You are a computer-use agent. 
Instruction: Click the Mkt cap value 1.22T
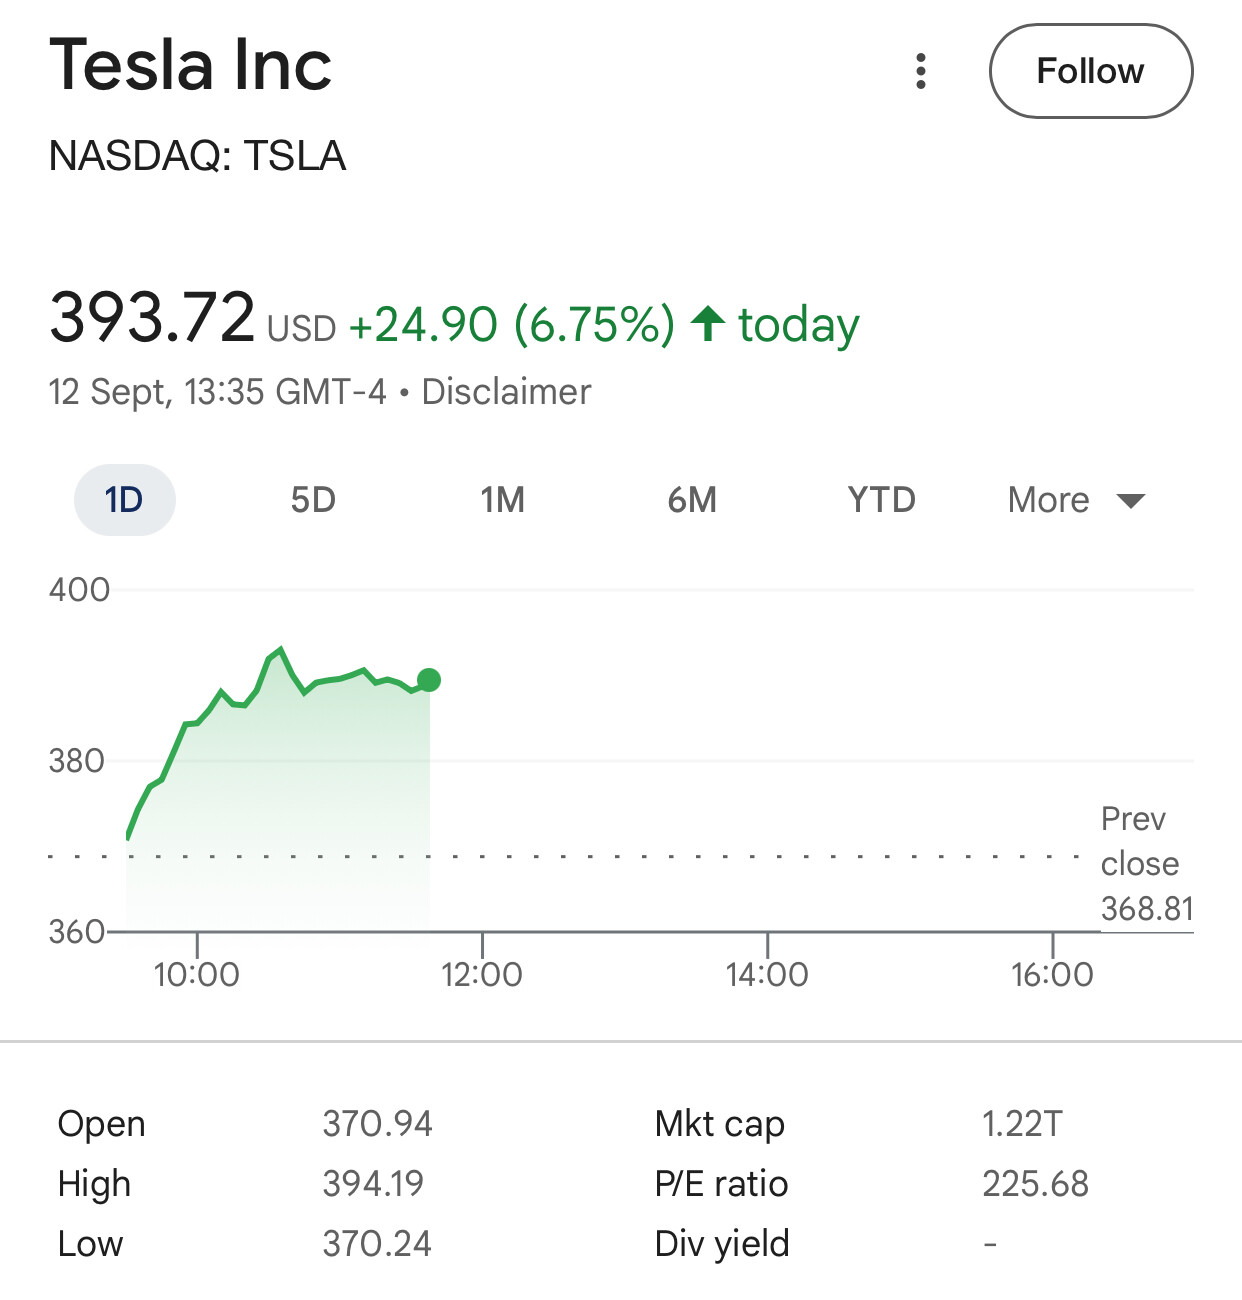click(x=1022, y=1124)
